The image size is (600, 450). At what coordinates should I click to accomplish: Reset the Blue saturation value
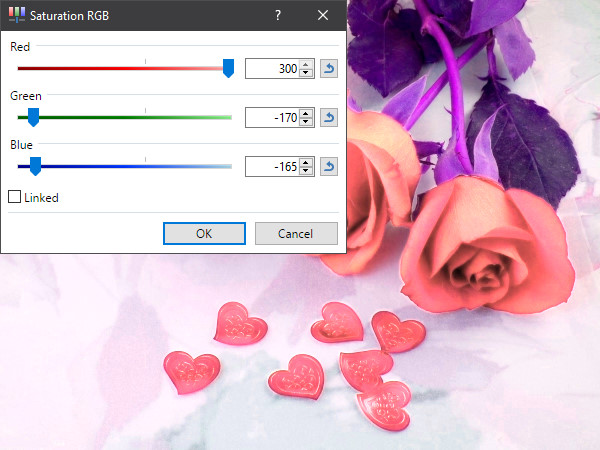tap(329, 166)
